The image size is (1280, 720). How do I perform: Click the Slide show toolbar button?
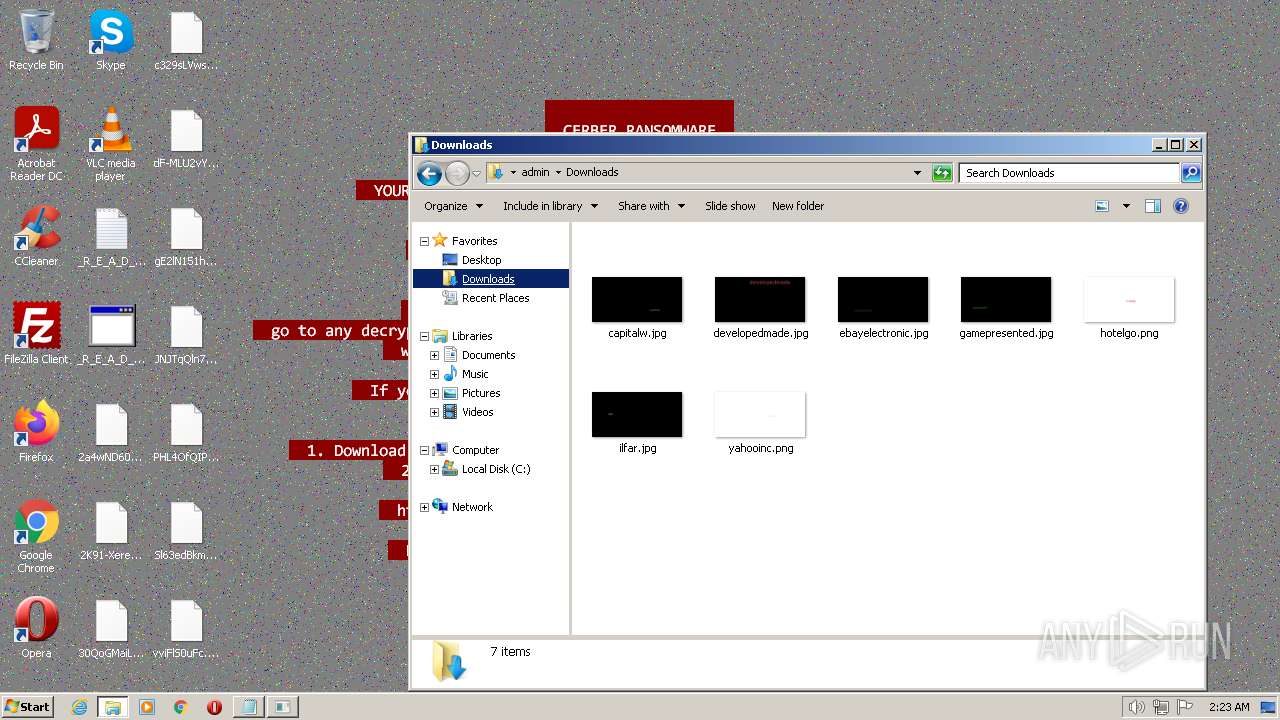pyautogui.click(x=730, y=206)
